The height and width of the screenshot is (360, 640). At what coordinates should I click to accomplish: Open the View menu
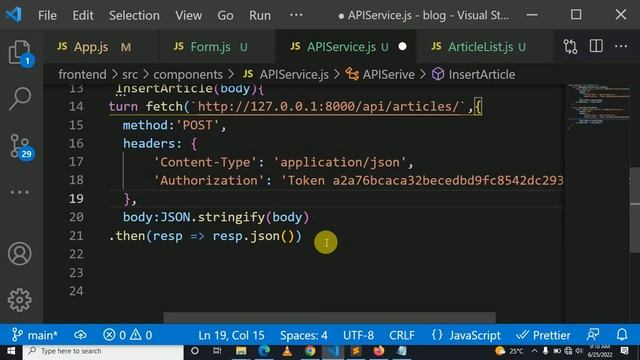tap(189, 16)
